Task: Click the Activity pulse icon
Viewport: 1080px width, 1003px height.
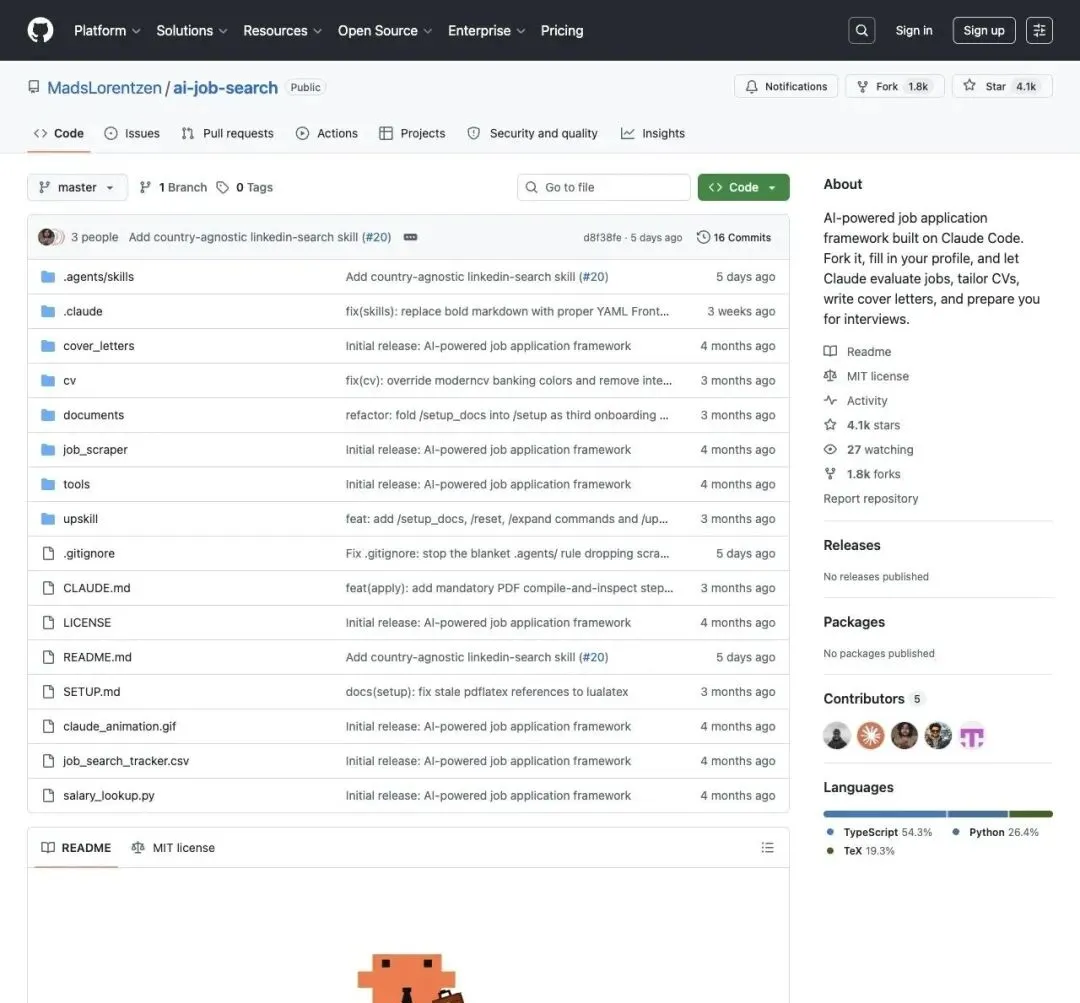Action: (830, 400)
